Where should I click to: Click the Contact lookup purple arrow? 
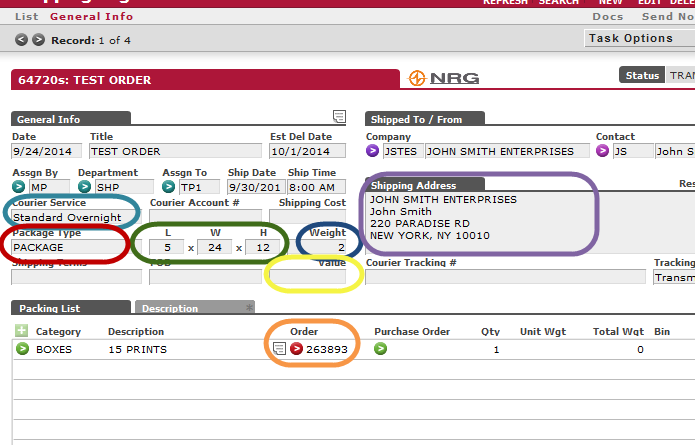coord(602,151)
